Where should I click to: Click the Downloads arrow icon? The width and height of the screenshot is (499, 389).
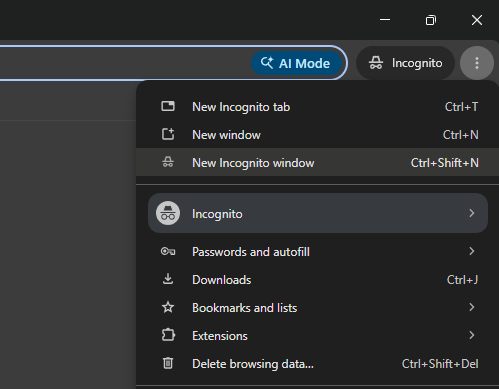168,279
